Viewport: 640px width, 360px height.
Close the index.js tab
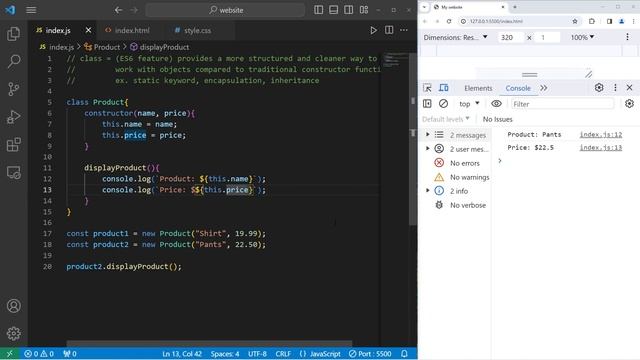click(88, 30)
